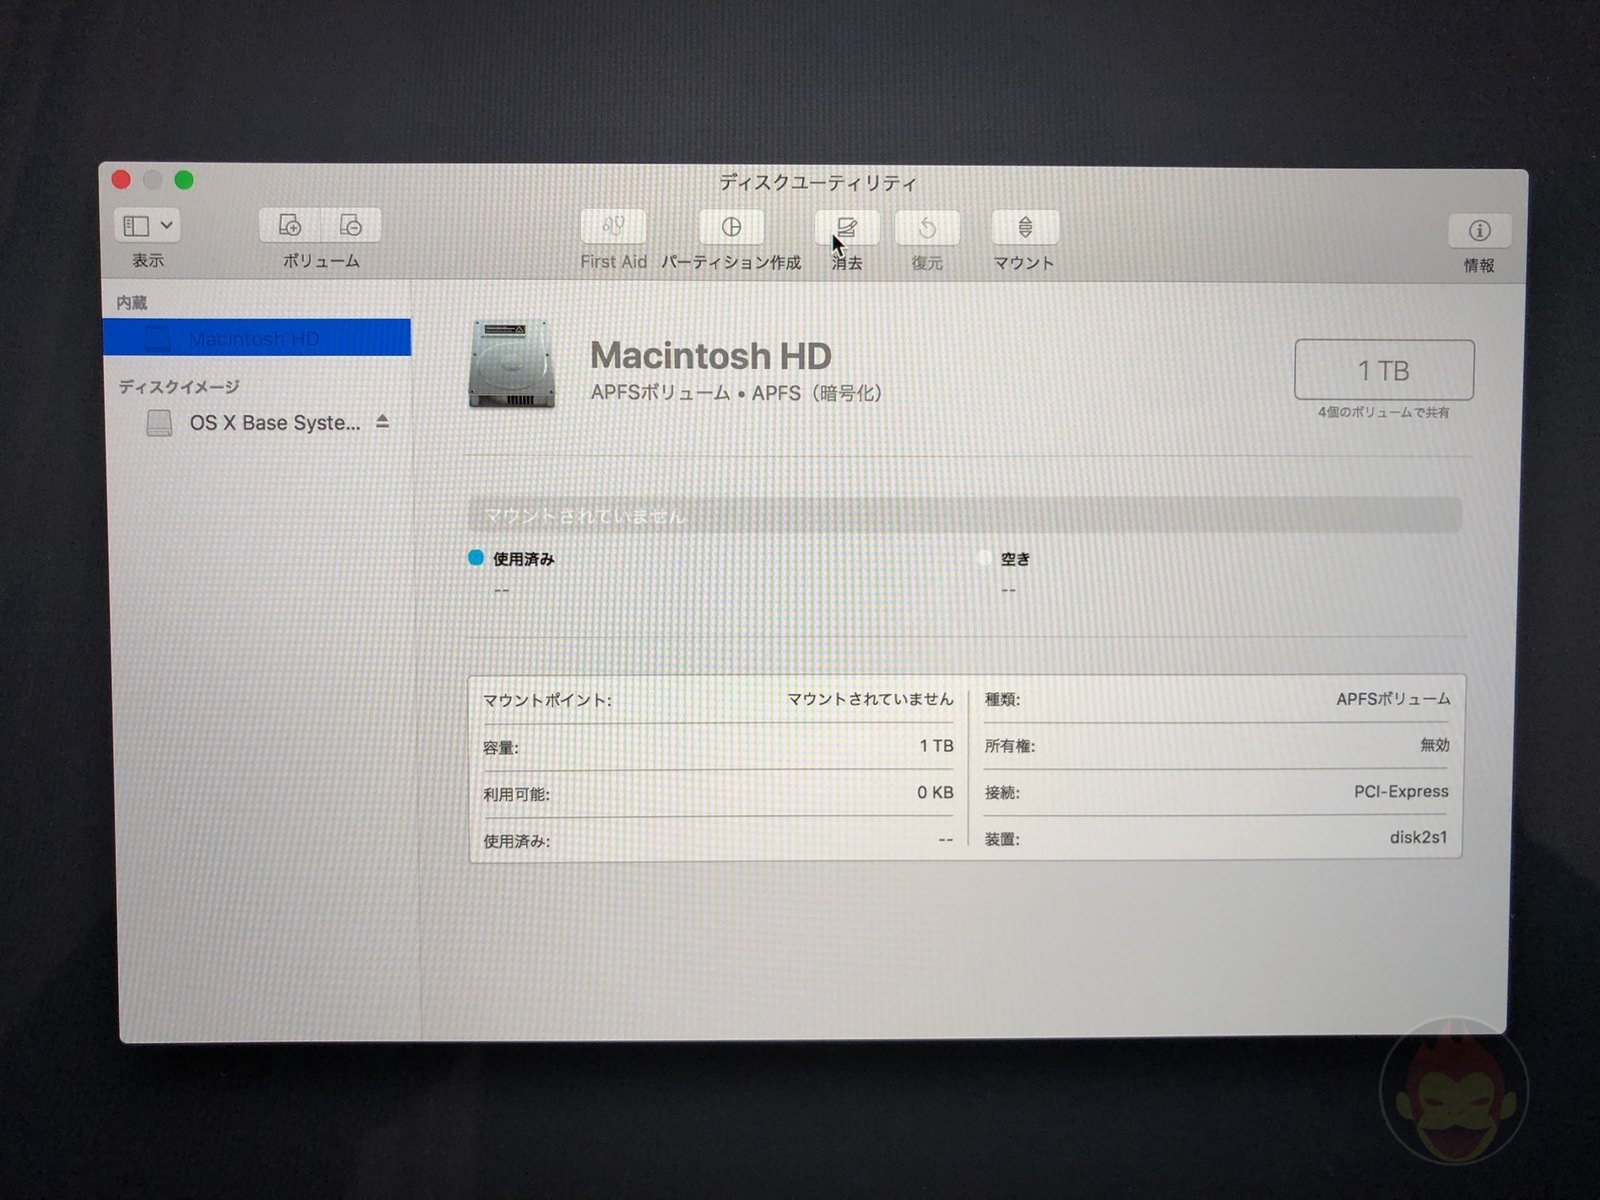1600x1200 pixels.
Task: Click the Restore (復元) toolbar icon
Action: click(927, 228)
